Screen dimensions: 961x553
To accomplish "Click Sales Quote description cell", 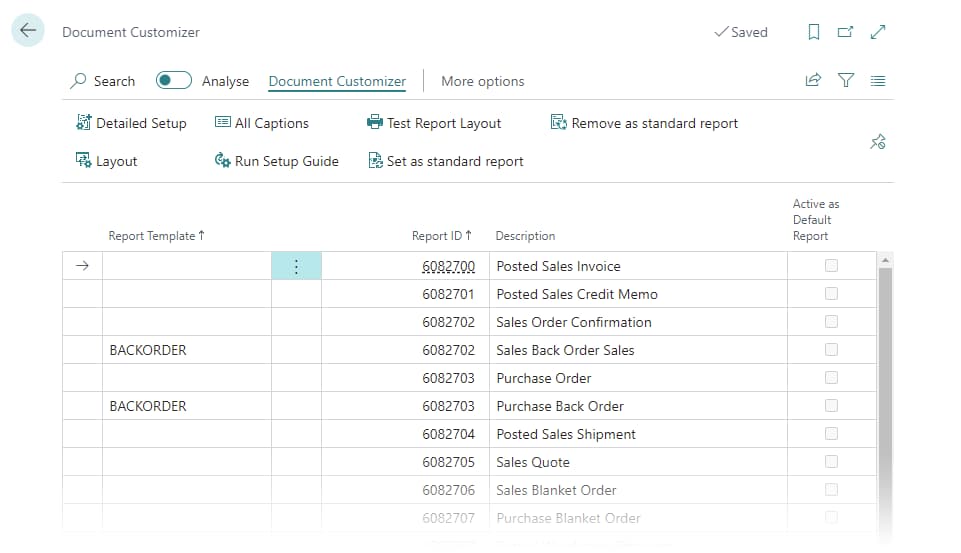I will [638, 462].
